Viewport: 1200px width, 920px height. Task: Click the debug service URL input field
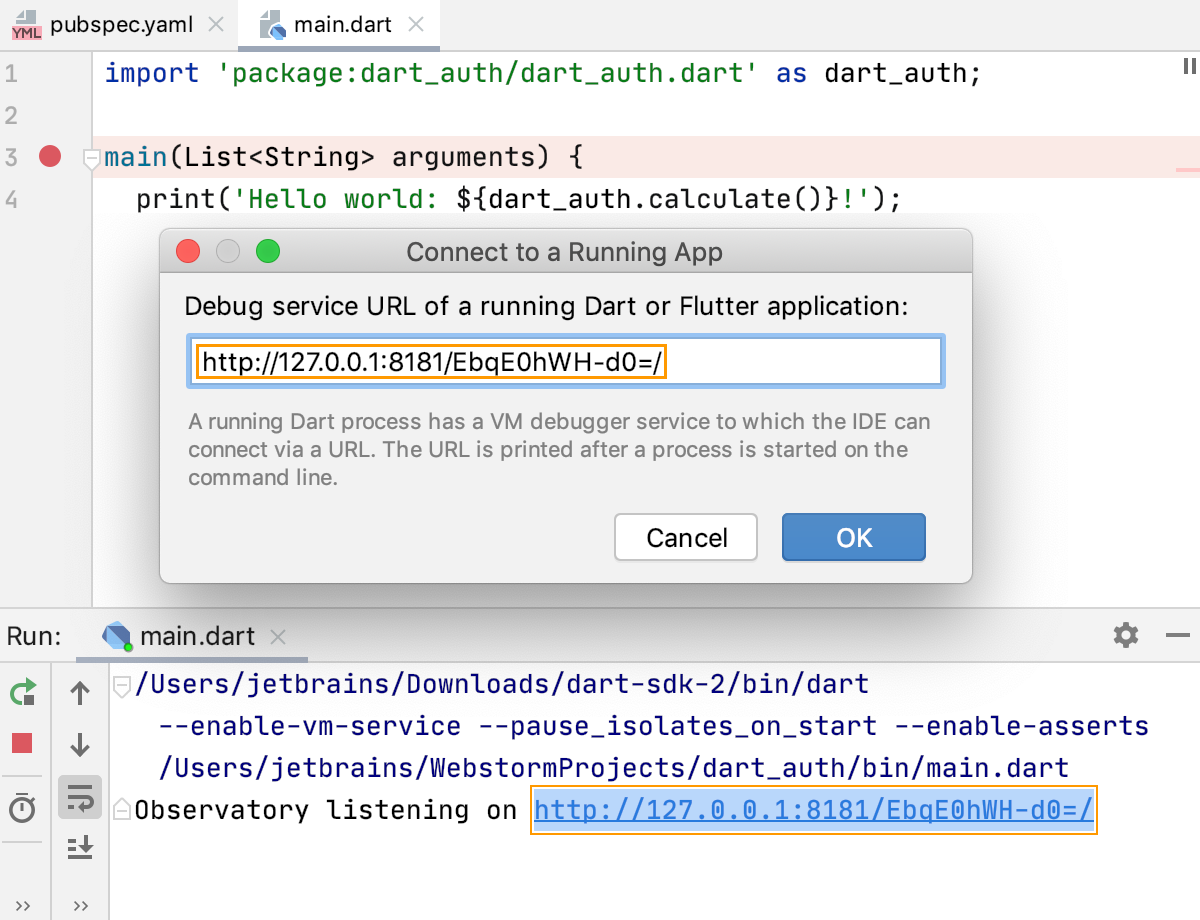(567, 362)
